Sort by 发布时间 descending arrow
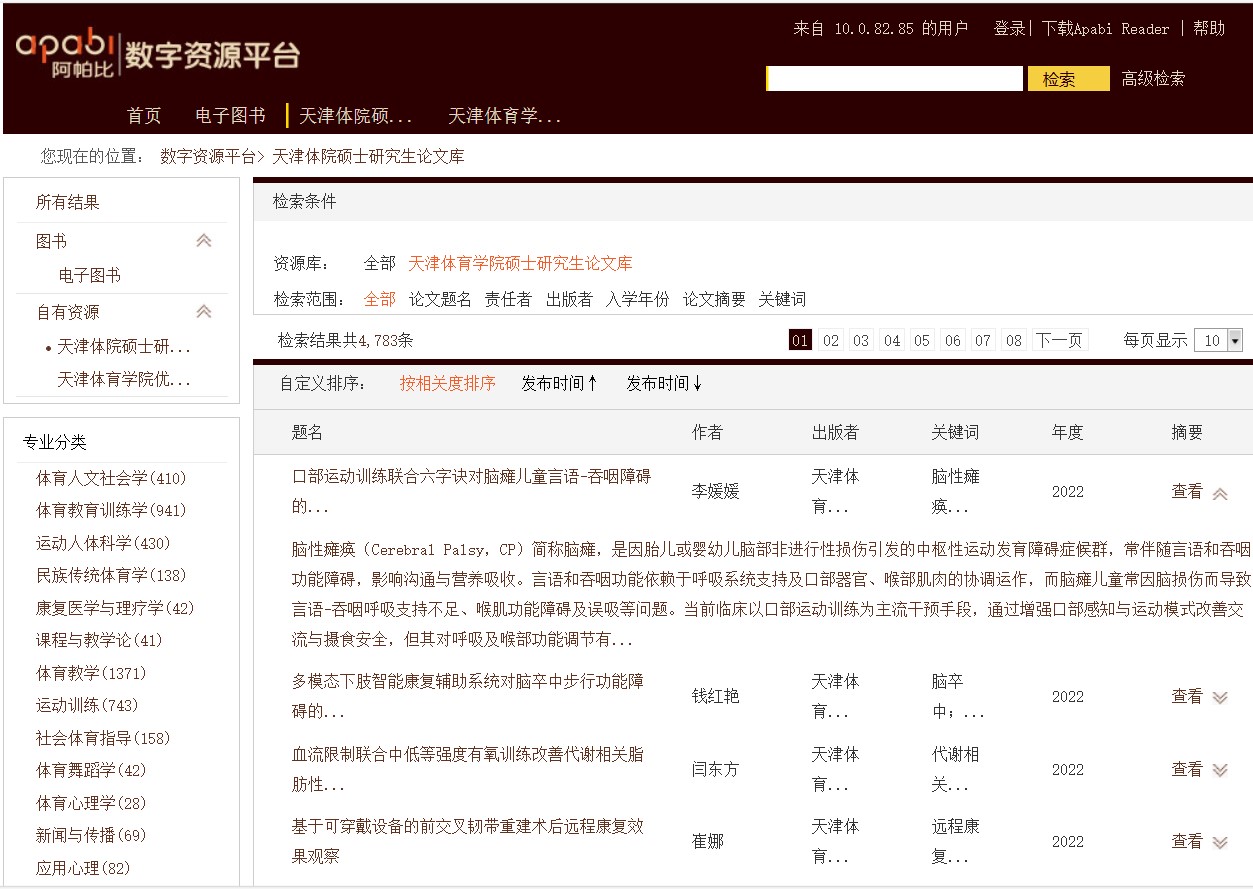1253x889 pixels. pos(697,383)
